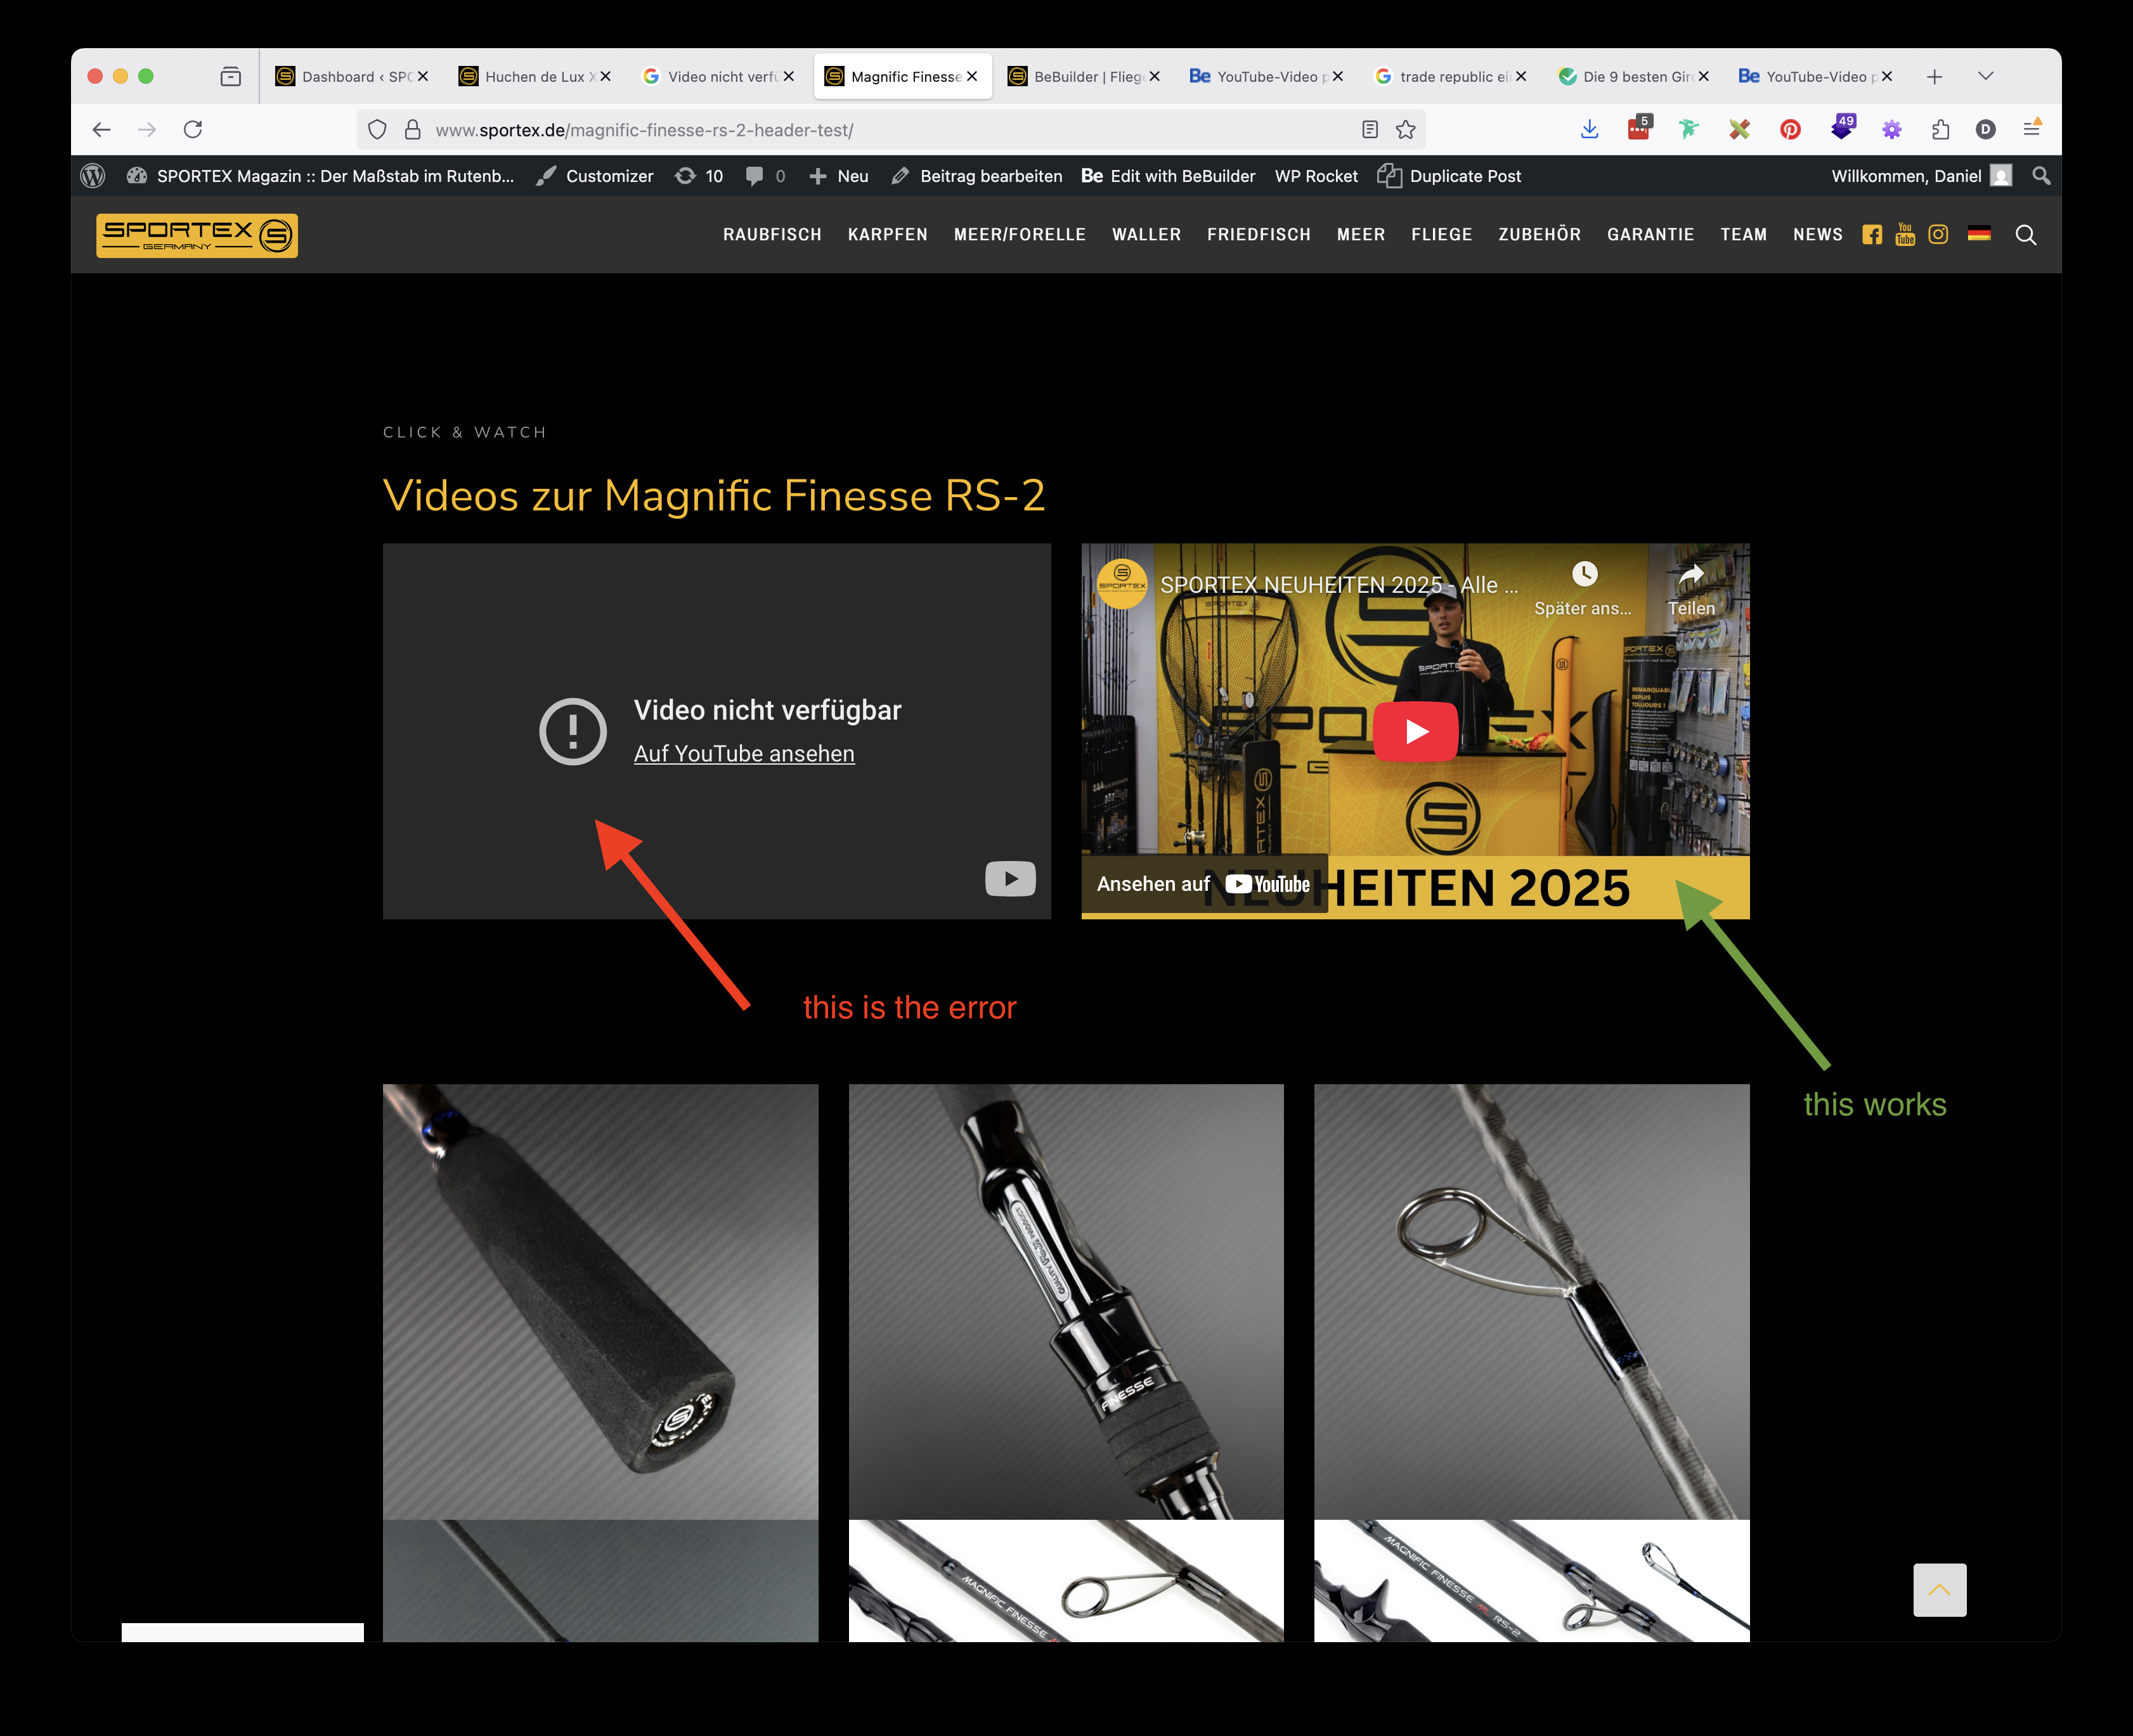
Task: Open the profile D extension icon
Action: click(x=1986, y=129)
